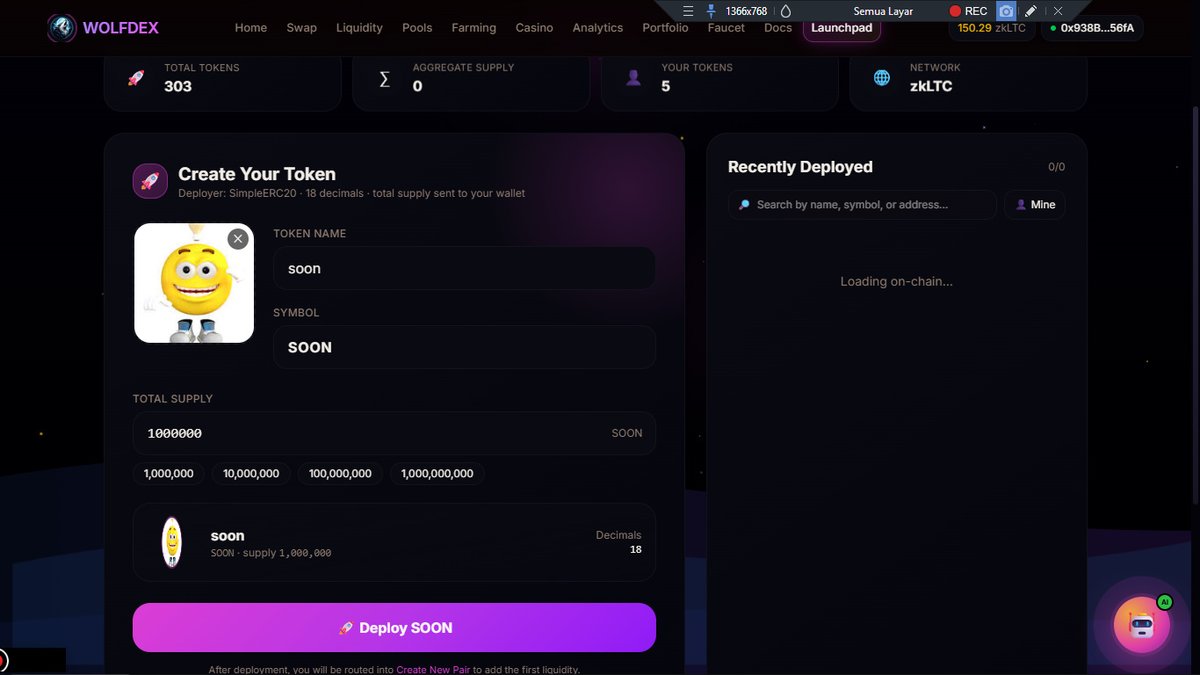Open the Farming page
This screenshot has height=675, width=1200.
click(x=474, y=28)
